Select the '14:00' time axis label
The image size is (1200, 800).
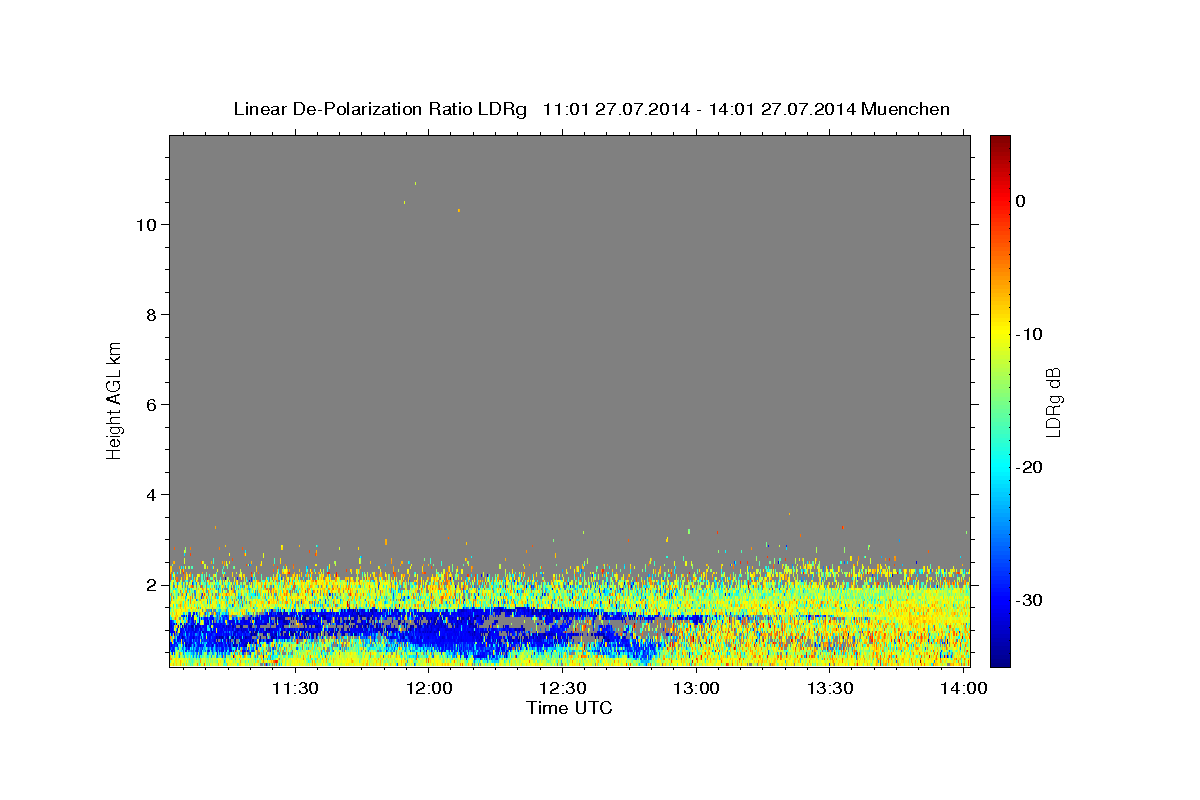click(964, 688)
